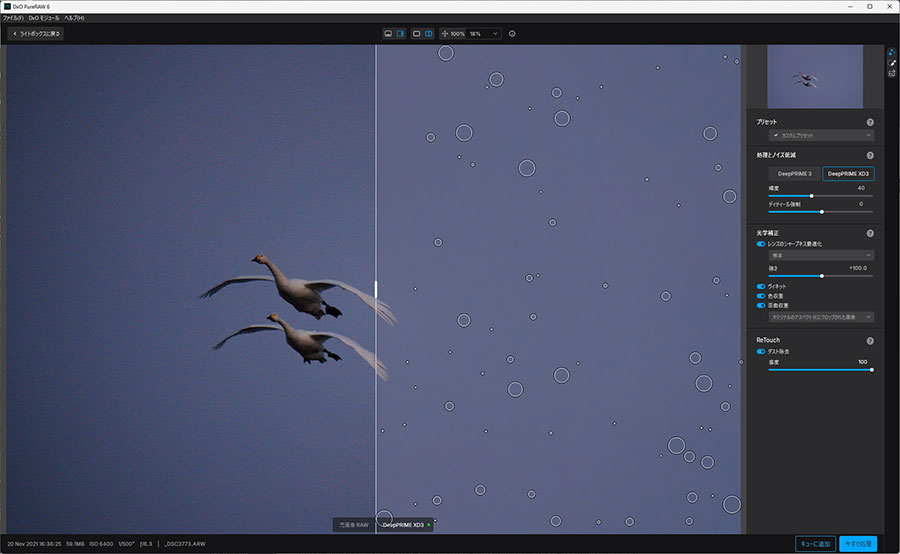Click the info icon in top toolbar
The image size is (900, 554).
coord(512,33)
